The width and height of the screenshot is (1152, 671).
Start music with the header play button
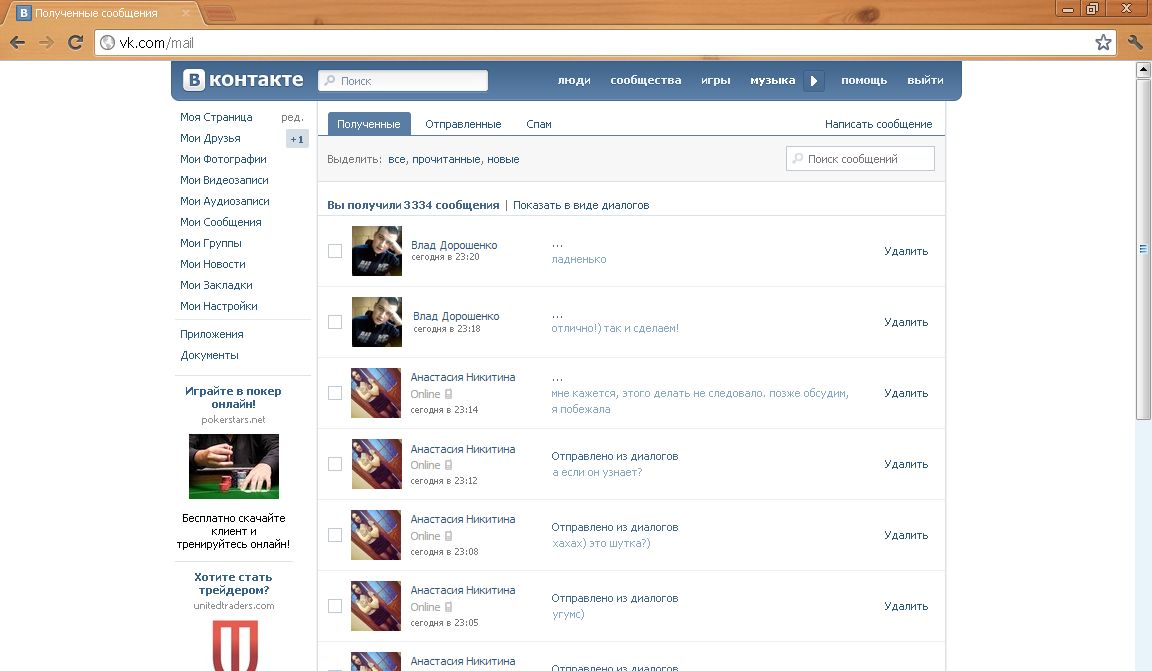(813, 80)
